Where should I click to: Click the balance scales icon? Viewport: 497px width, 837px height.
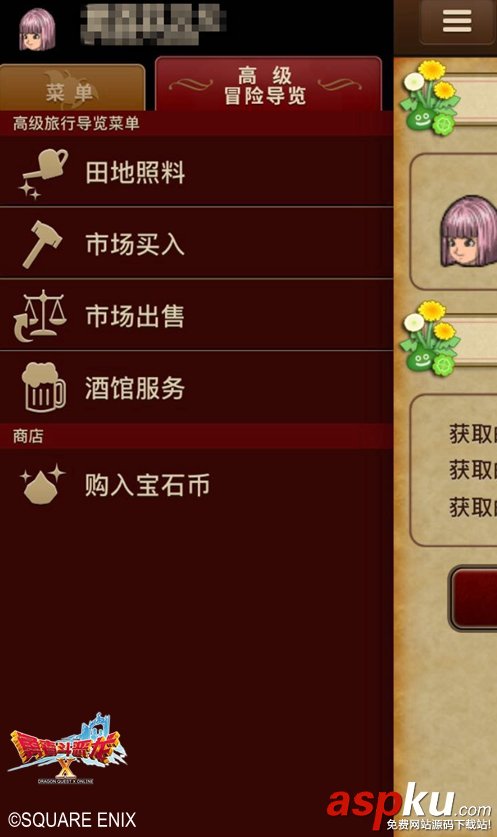41,316
